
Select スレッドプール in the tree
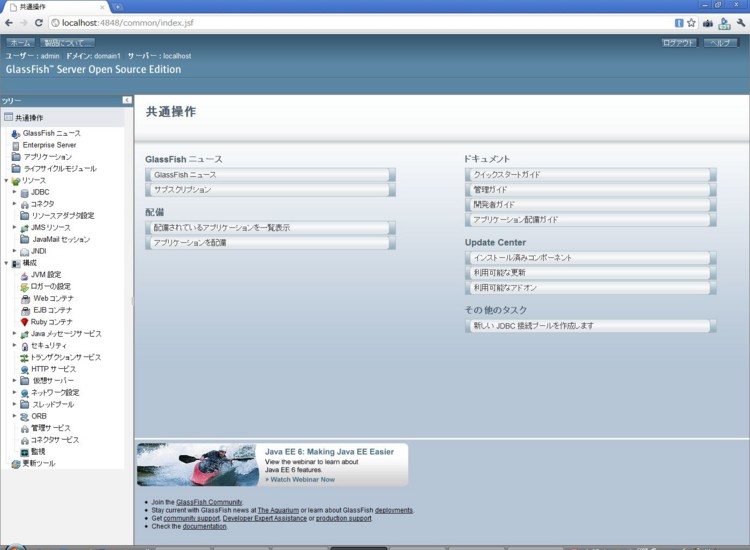[53, 405]
